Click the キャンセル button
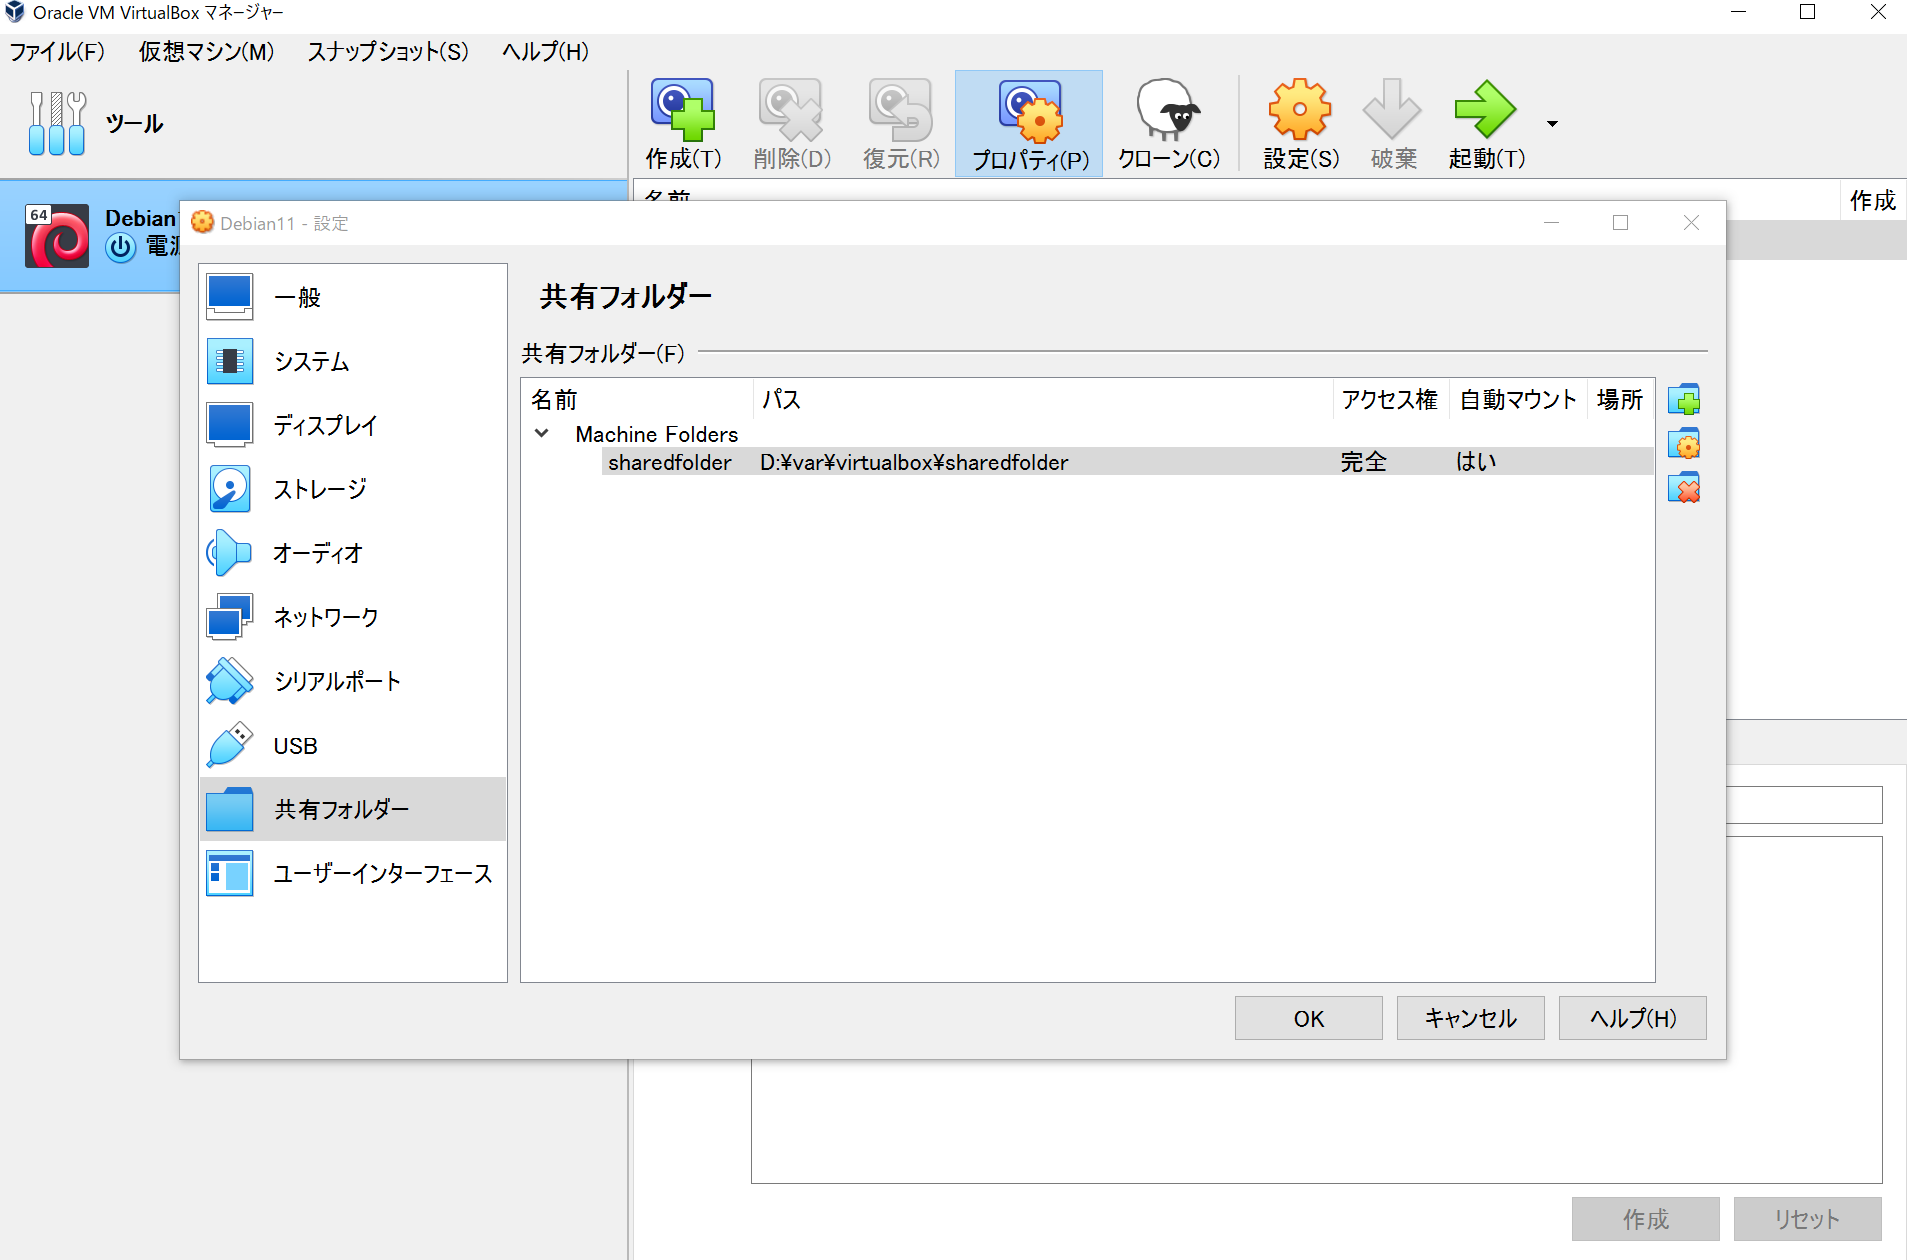This screenshot has height=1260, width=1907. (1470, 1018)
